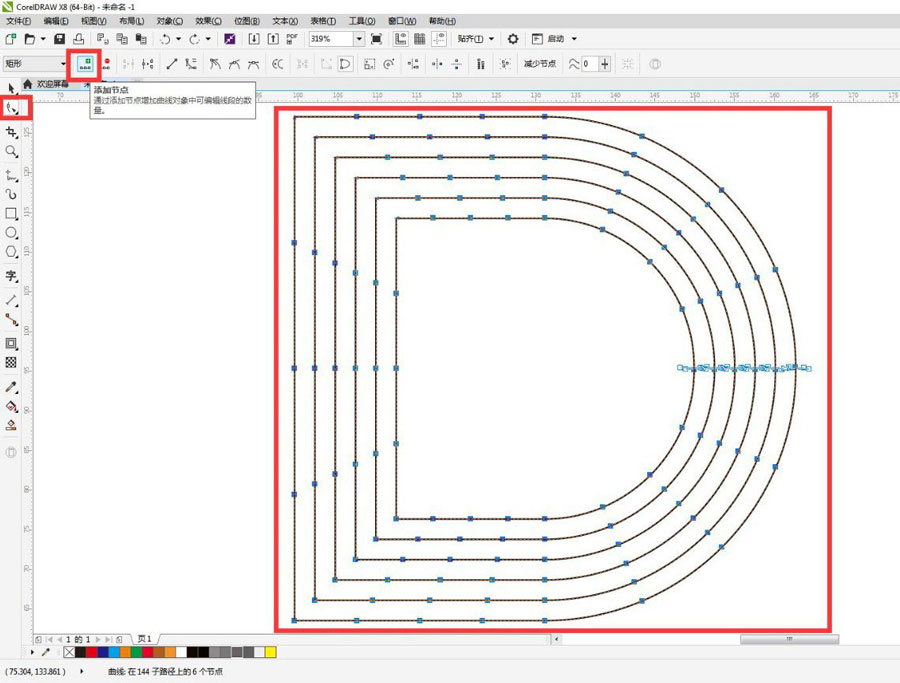Select the Rectangle tool
Image resolution: width=900 pixels, height=683 pixels.
pos(11,213)
